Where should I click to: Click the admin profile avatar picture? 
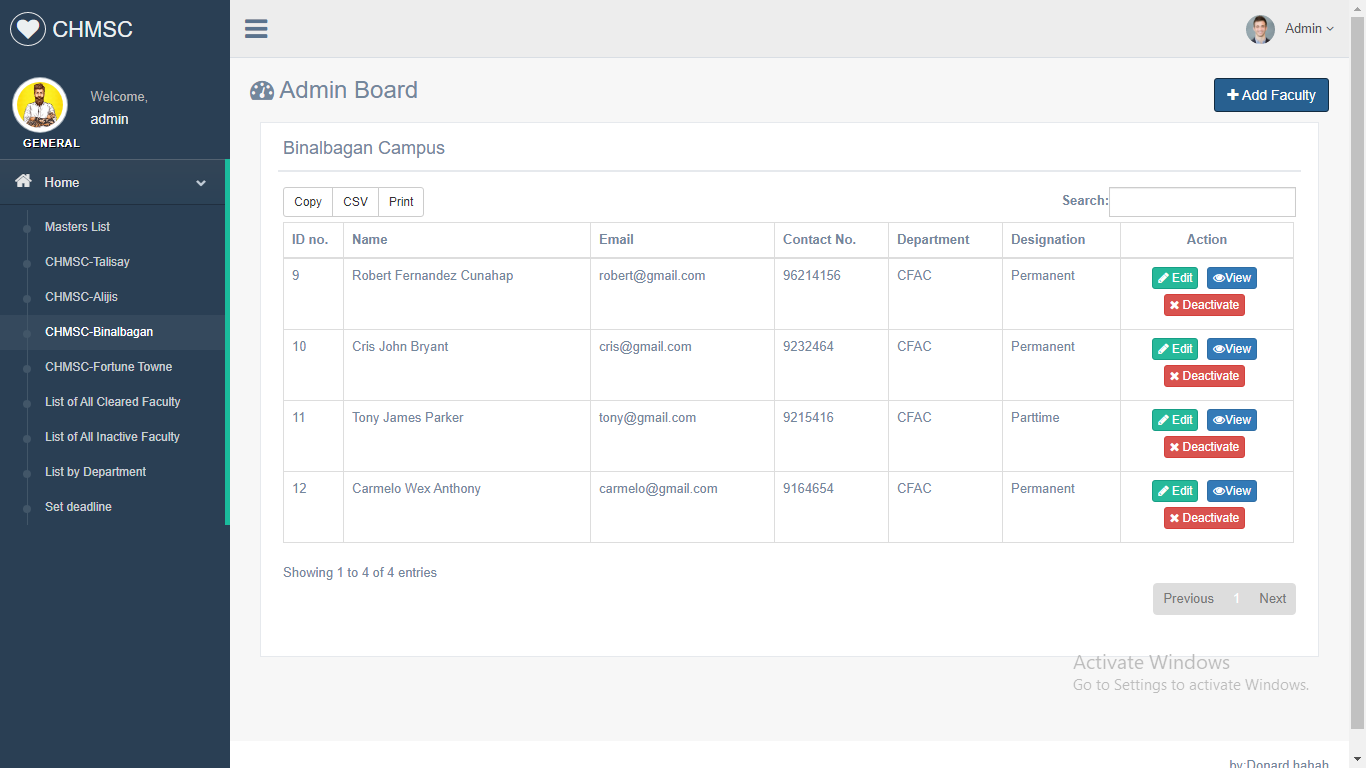pyautogui.click(x=1259, y=29)
